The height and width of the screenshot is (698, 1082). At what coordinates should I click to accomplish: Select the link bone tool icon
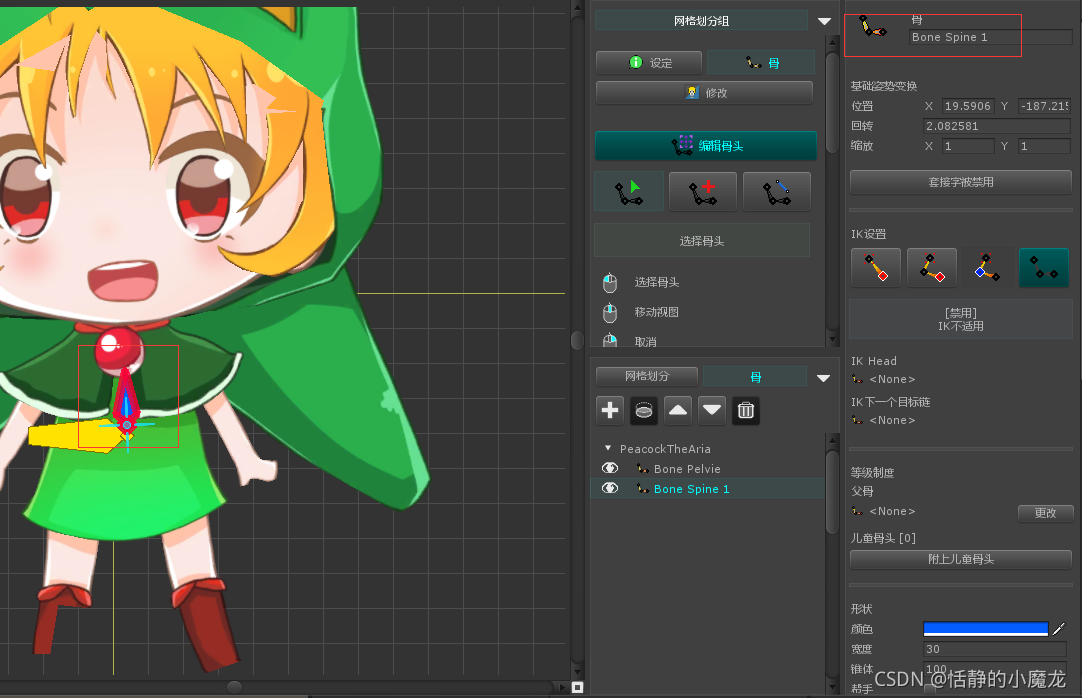click(777, 192)
